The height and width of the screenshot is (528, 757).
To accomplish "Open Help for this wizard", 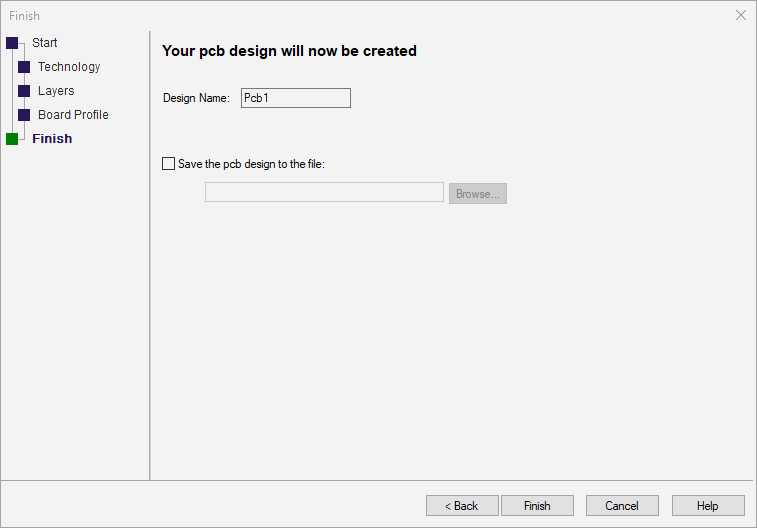I will tap(708, 506).
